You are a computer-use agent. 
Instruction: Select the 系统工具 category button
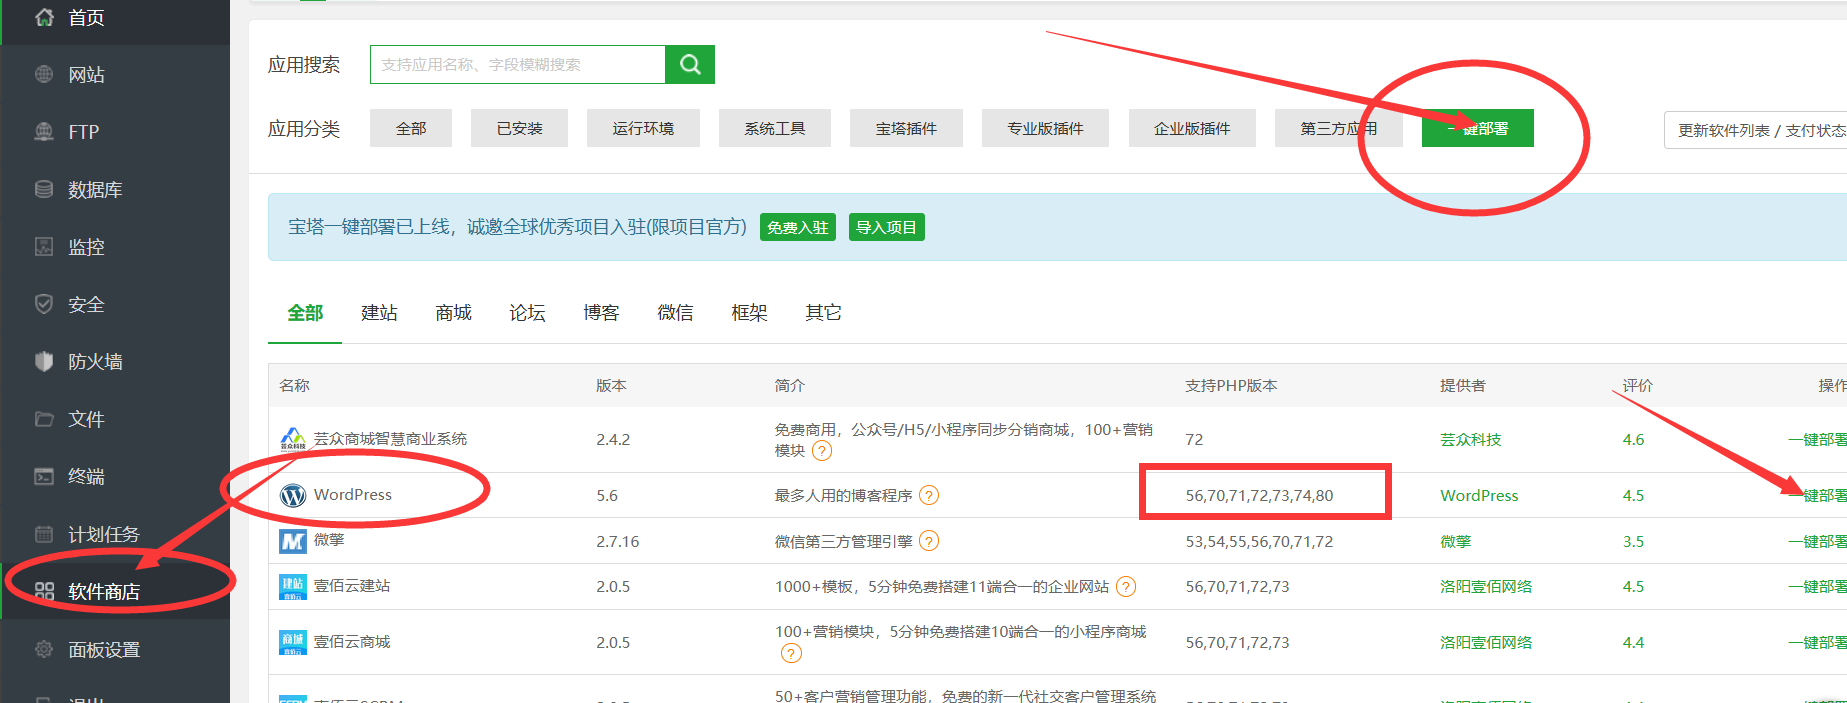[775, 128]
